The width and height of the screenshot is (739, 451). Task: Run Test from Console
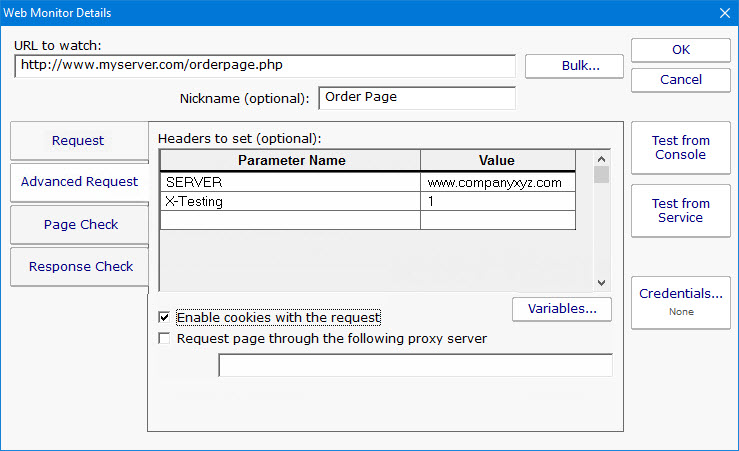point(680,148)
